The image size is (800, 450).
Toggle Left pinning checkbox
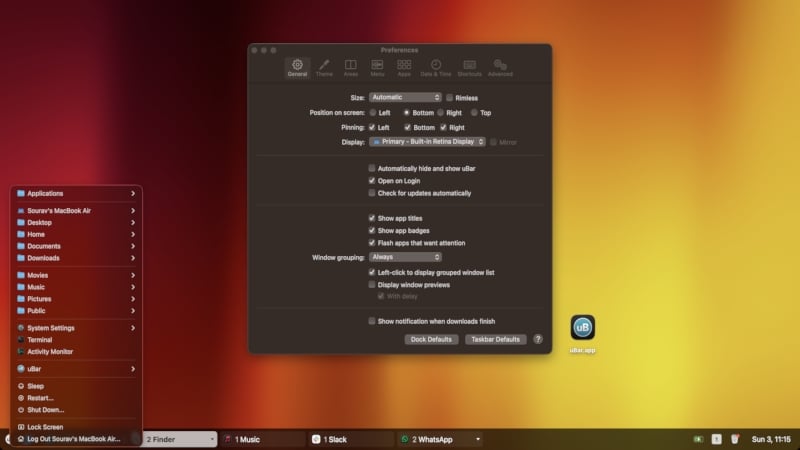pyautogui.click(x=372, y=127)
